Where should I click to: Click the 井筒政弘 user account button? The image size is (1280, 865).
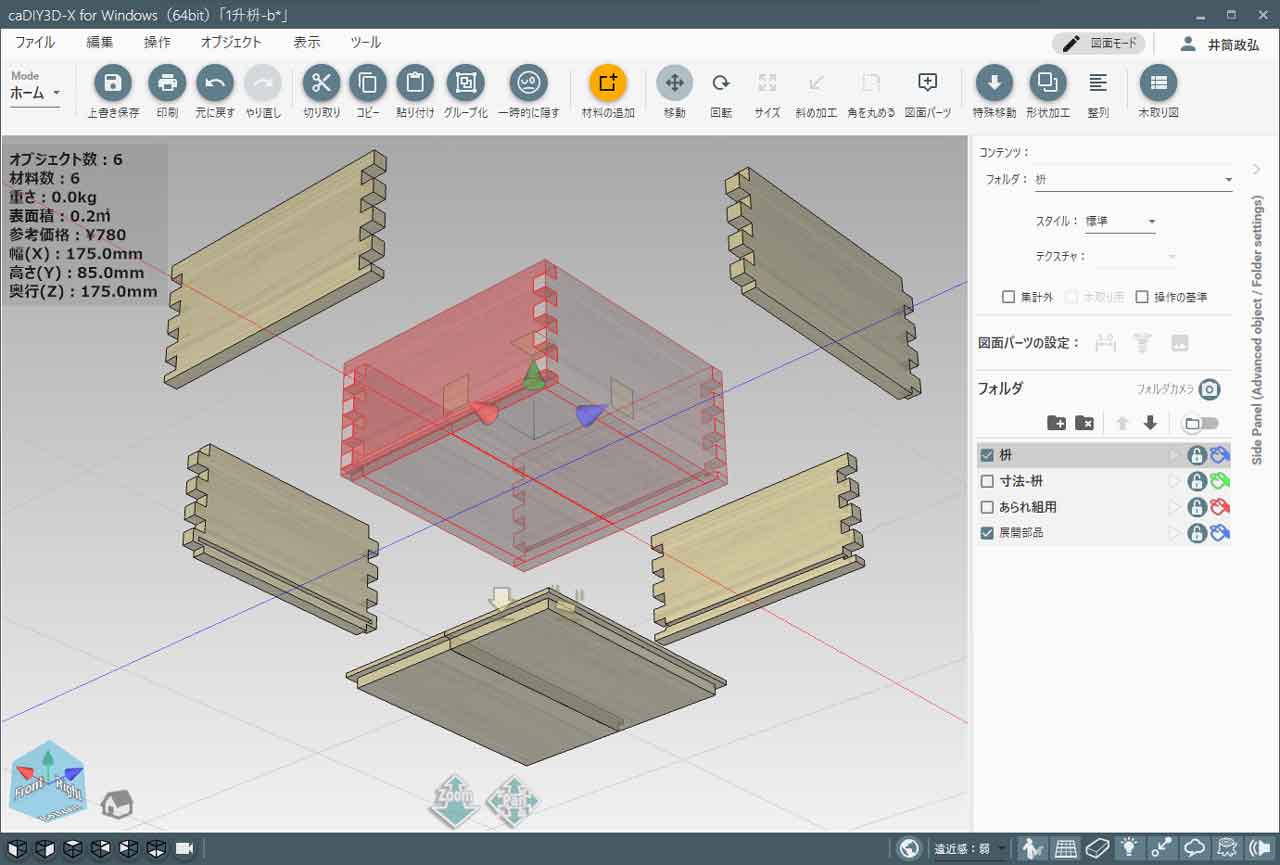[1220, 45]
